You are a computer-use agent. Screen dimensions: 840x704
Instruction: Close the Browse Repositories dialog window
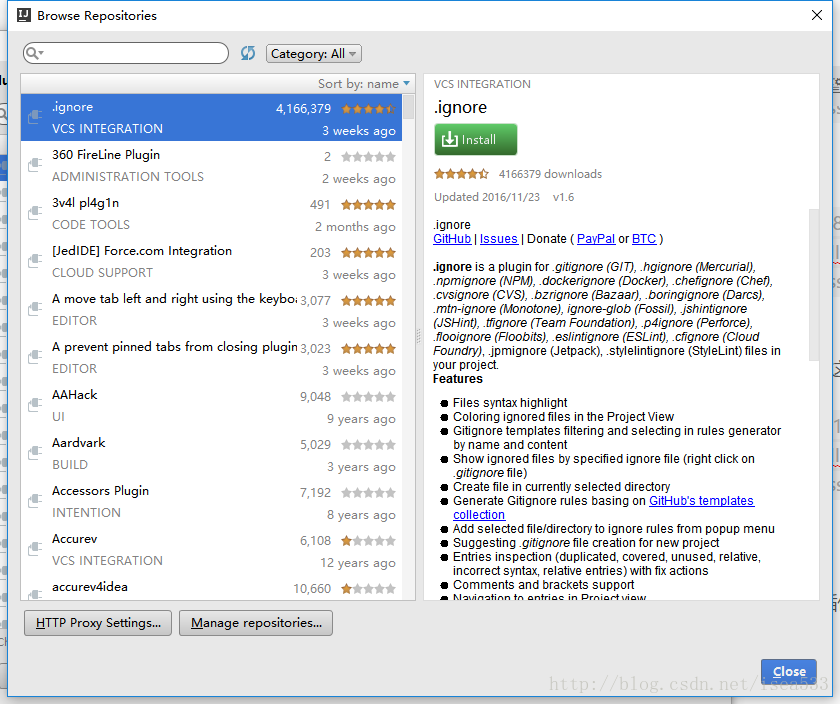816,15
